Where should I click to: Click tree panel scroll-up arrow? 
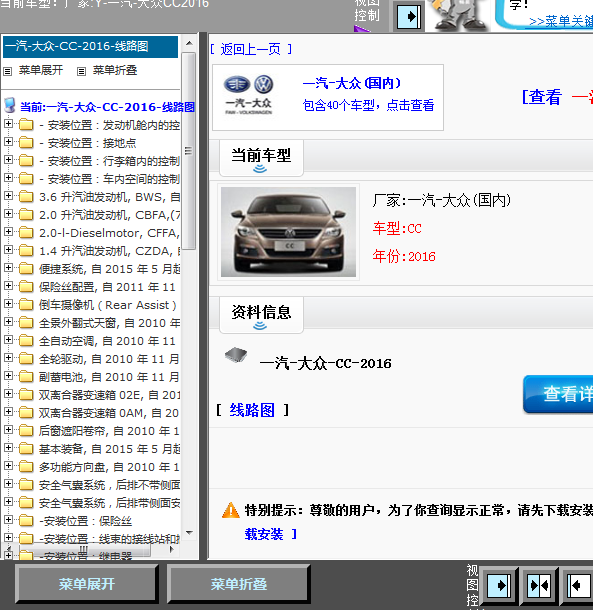tap(189, 43)
